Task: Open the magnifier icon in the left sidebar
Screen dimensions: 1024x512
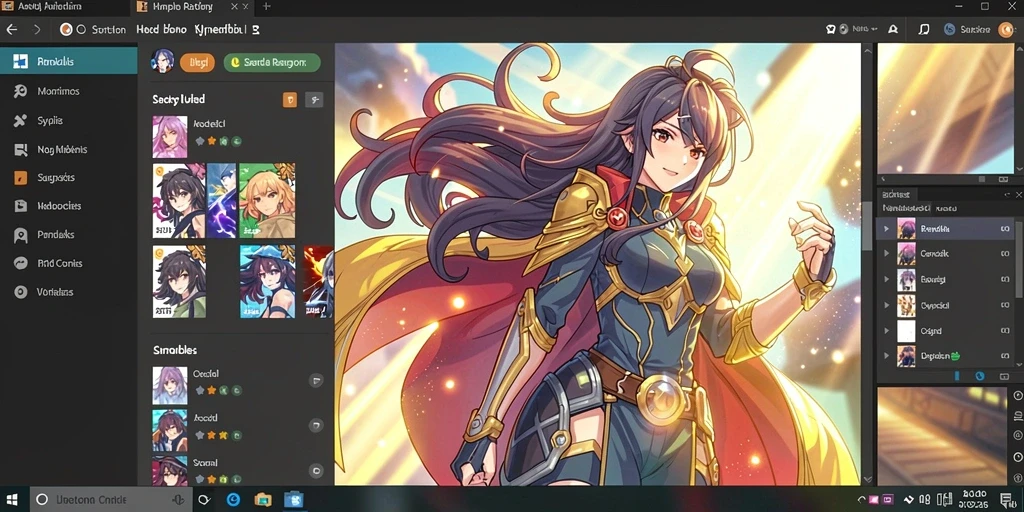Action: [20, 91]
